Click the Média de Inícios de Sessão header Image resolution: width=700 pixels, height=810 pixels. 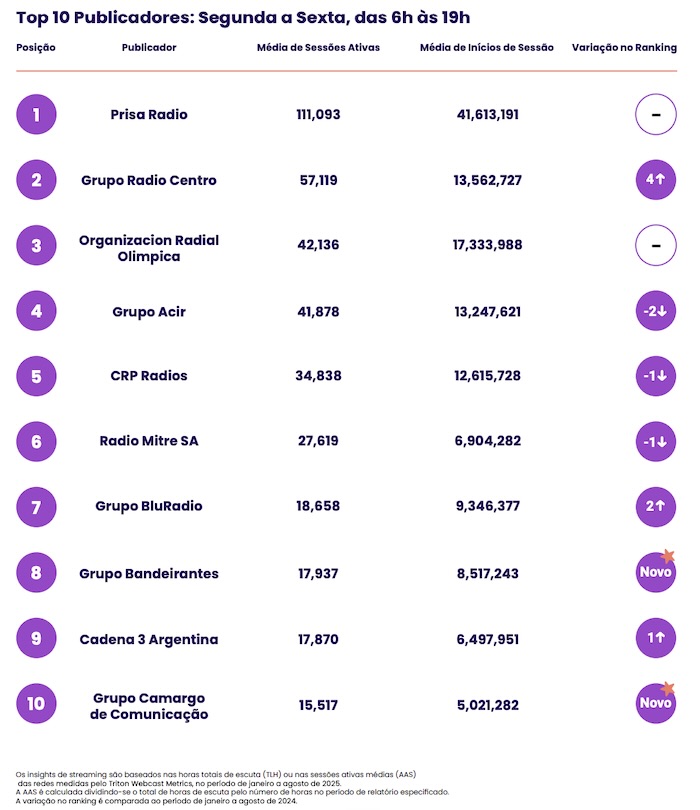487,48
